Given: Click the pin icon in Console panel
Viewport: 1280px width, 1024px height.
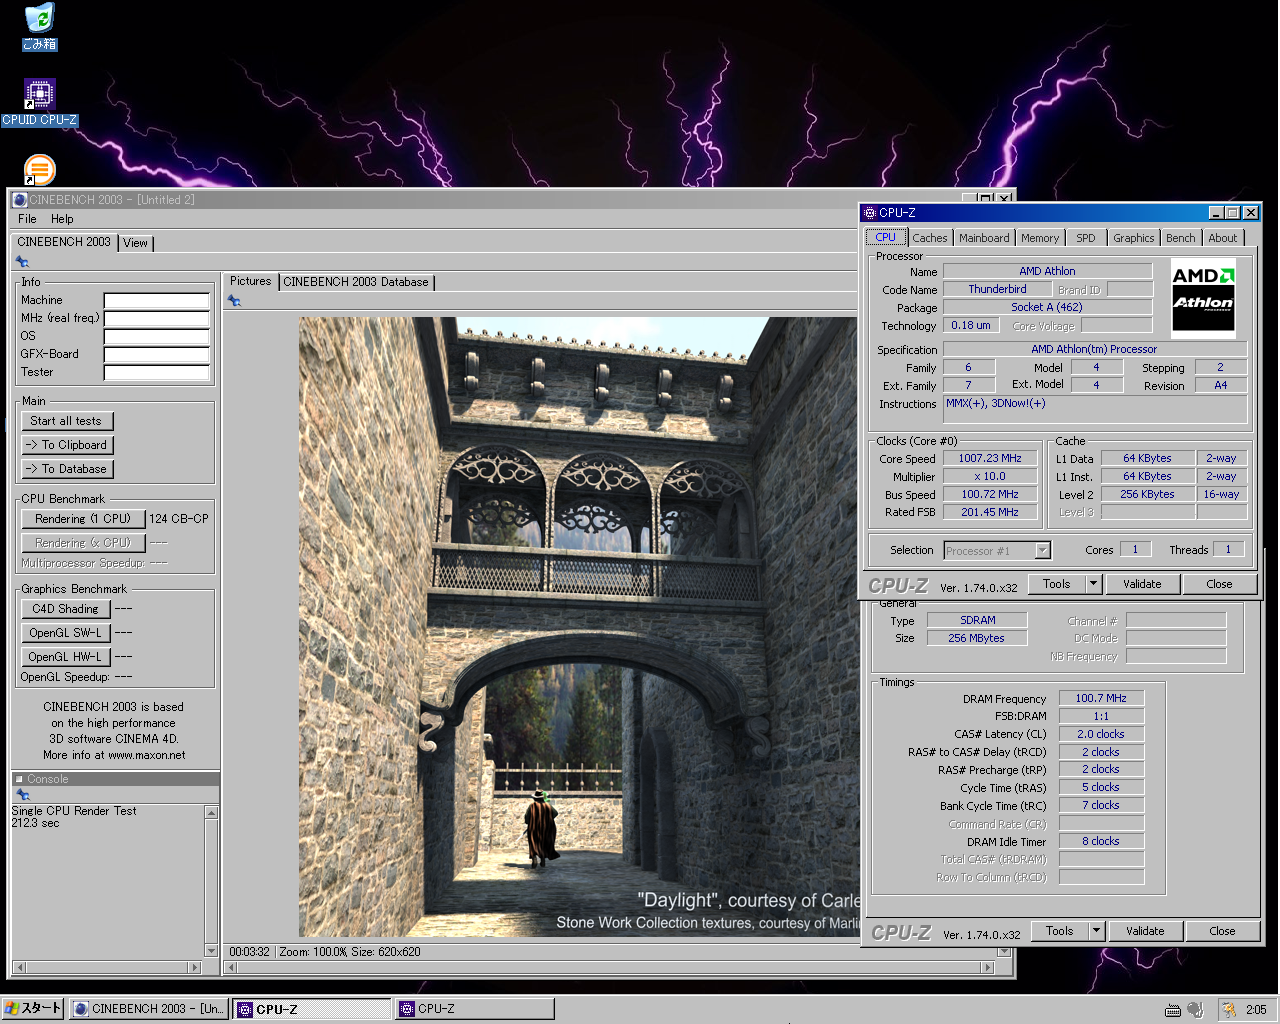Looking at the screenshot, I should (x=22, y=795).
